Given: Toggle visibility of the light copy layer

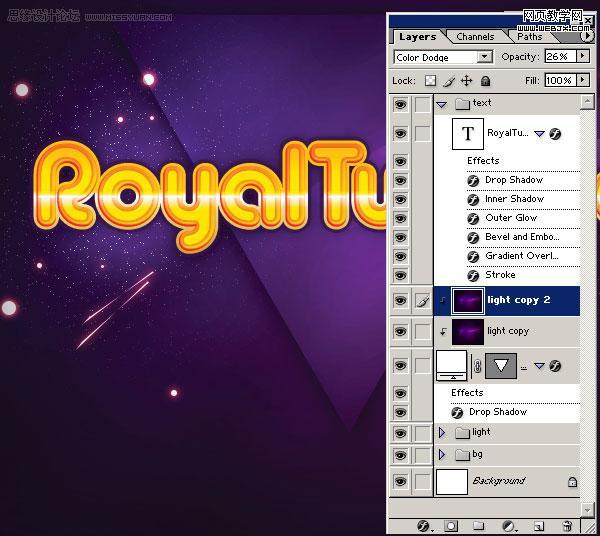Looking at the screenshot, I should (x=400, y=331).
